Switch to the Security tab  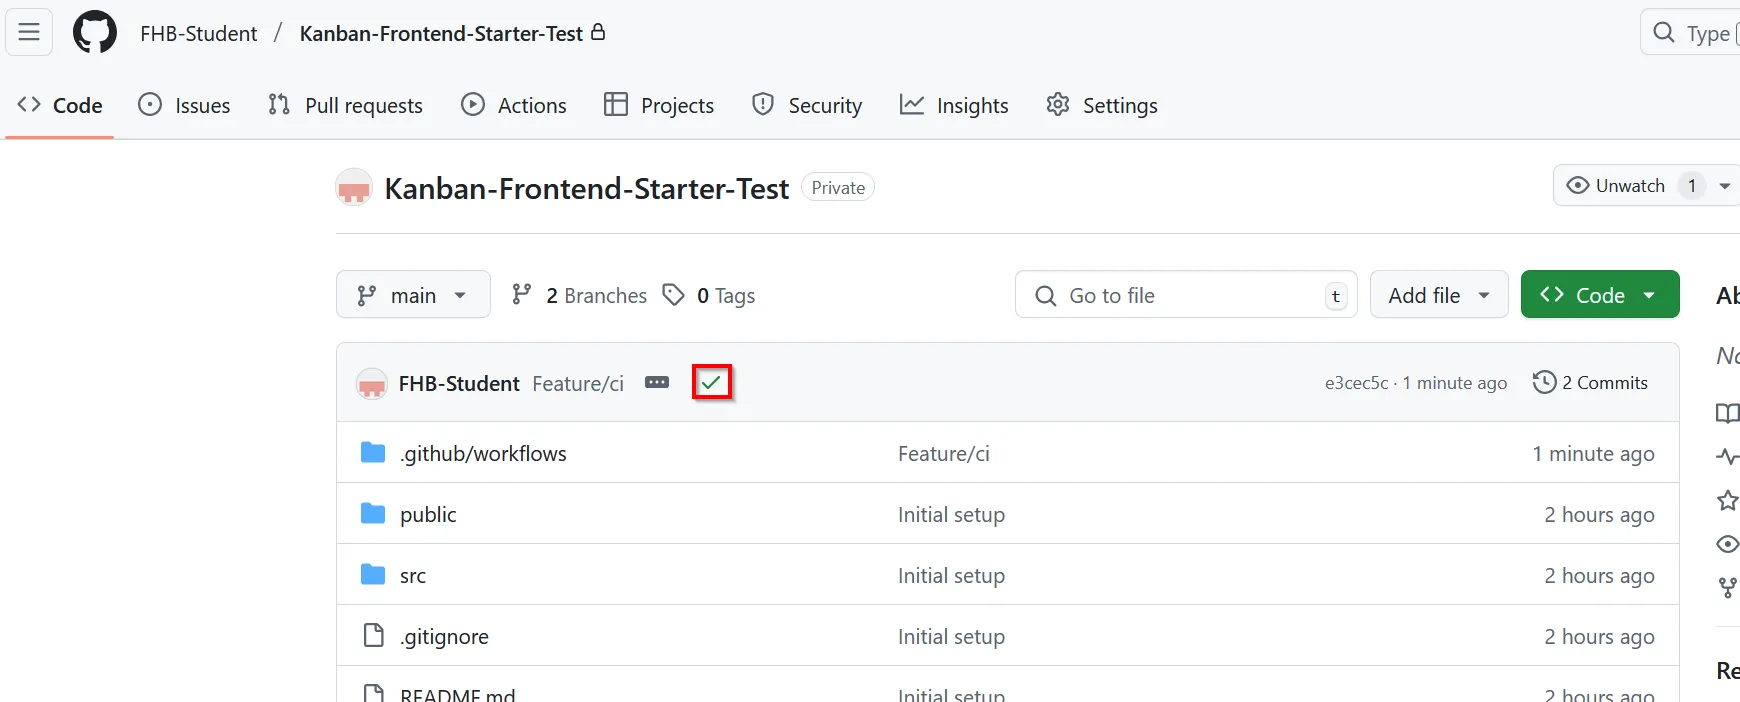pyautogui.click(x=807, y=105)
